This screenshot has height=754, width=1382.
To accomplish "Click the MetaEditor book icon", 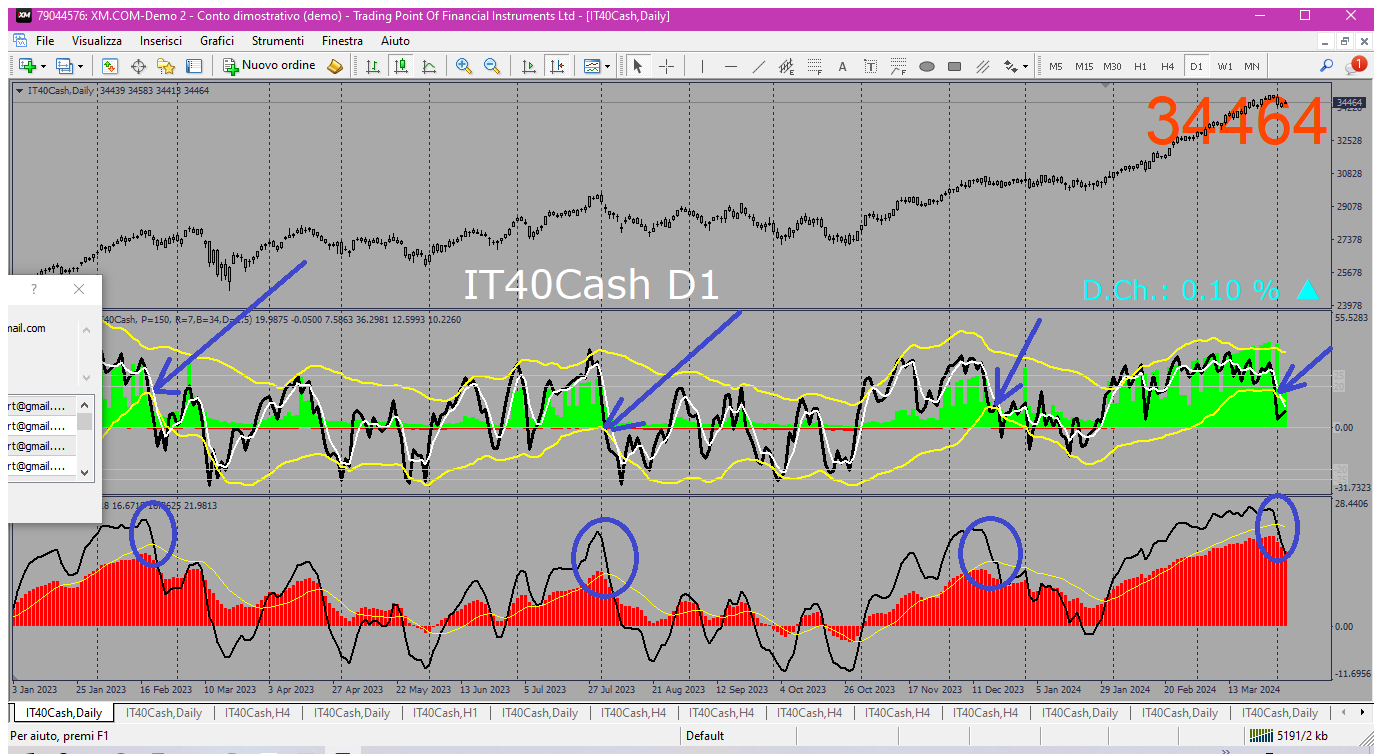I will (x=335, y=66).
